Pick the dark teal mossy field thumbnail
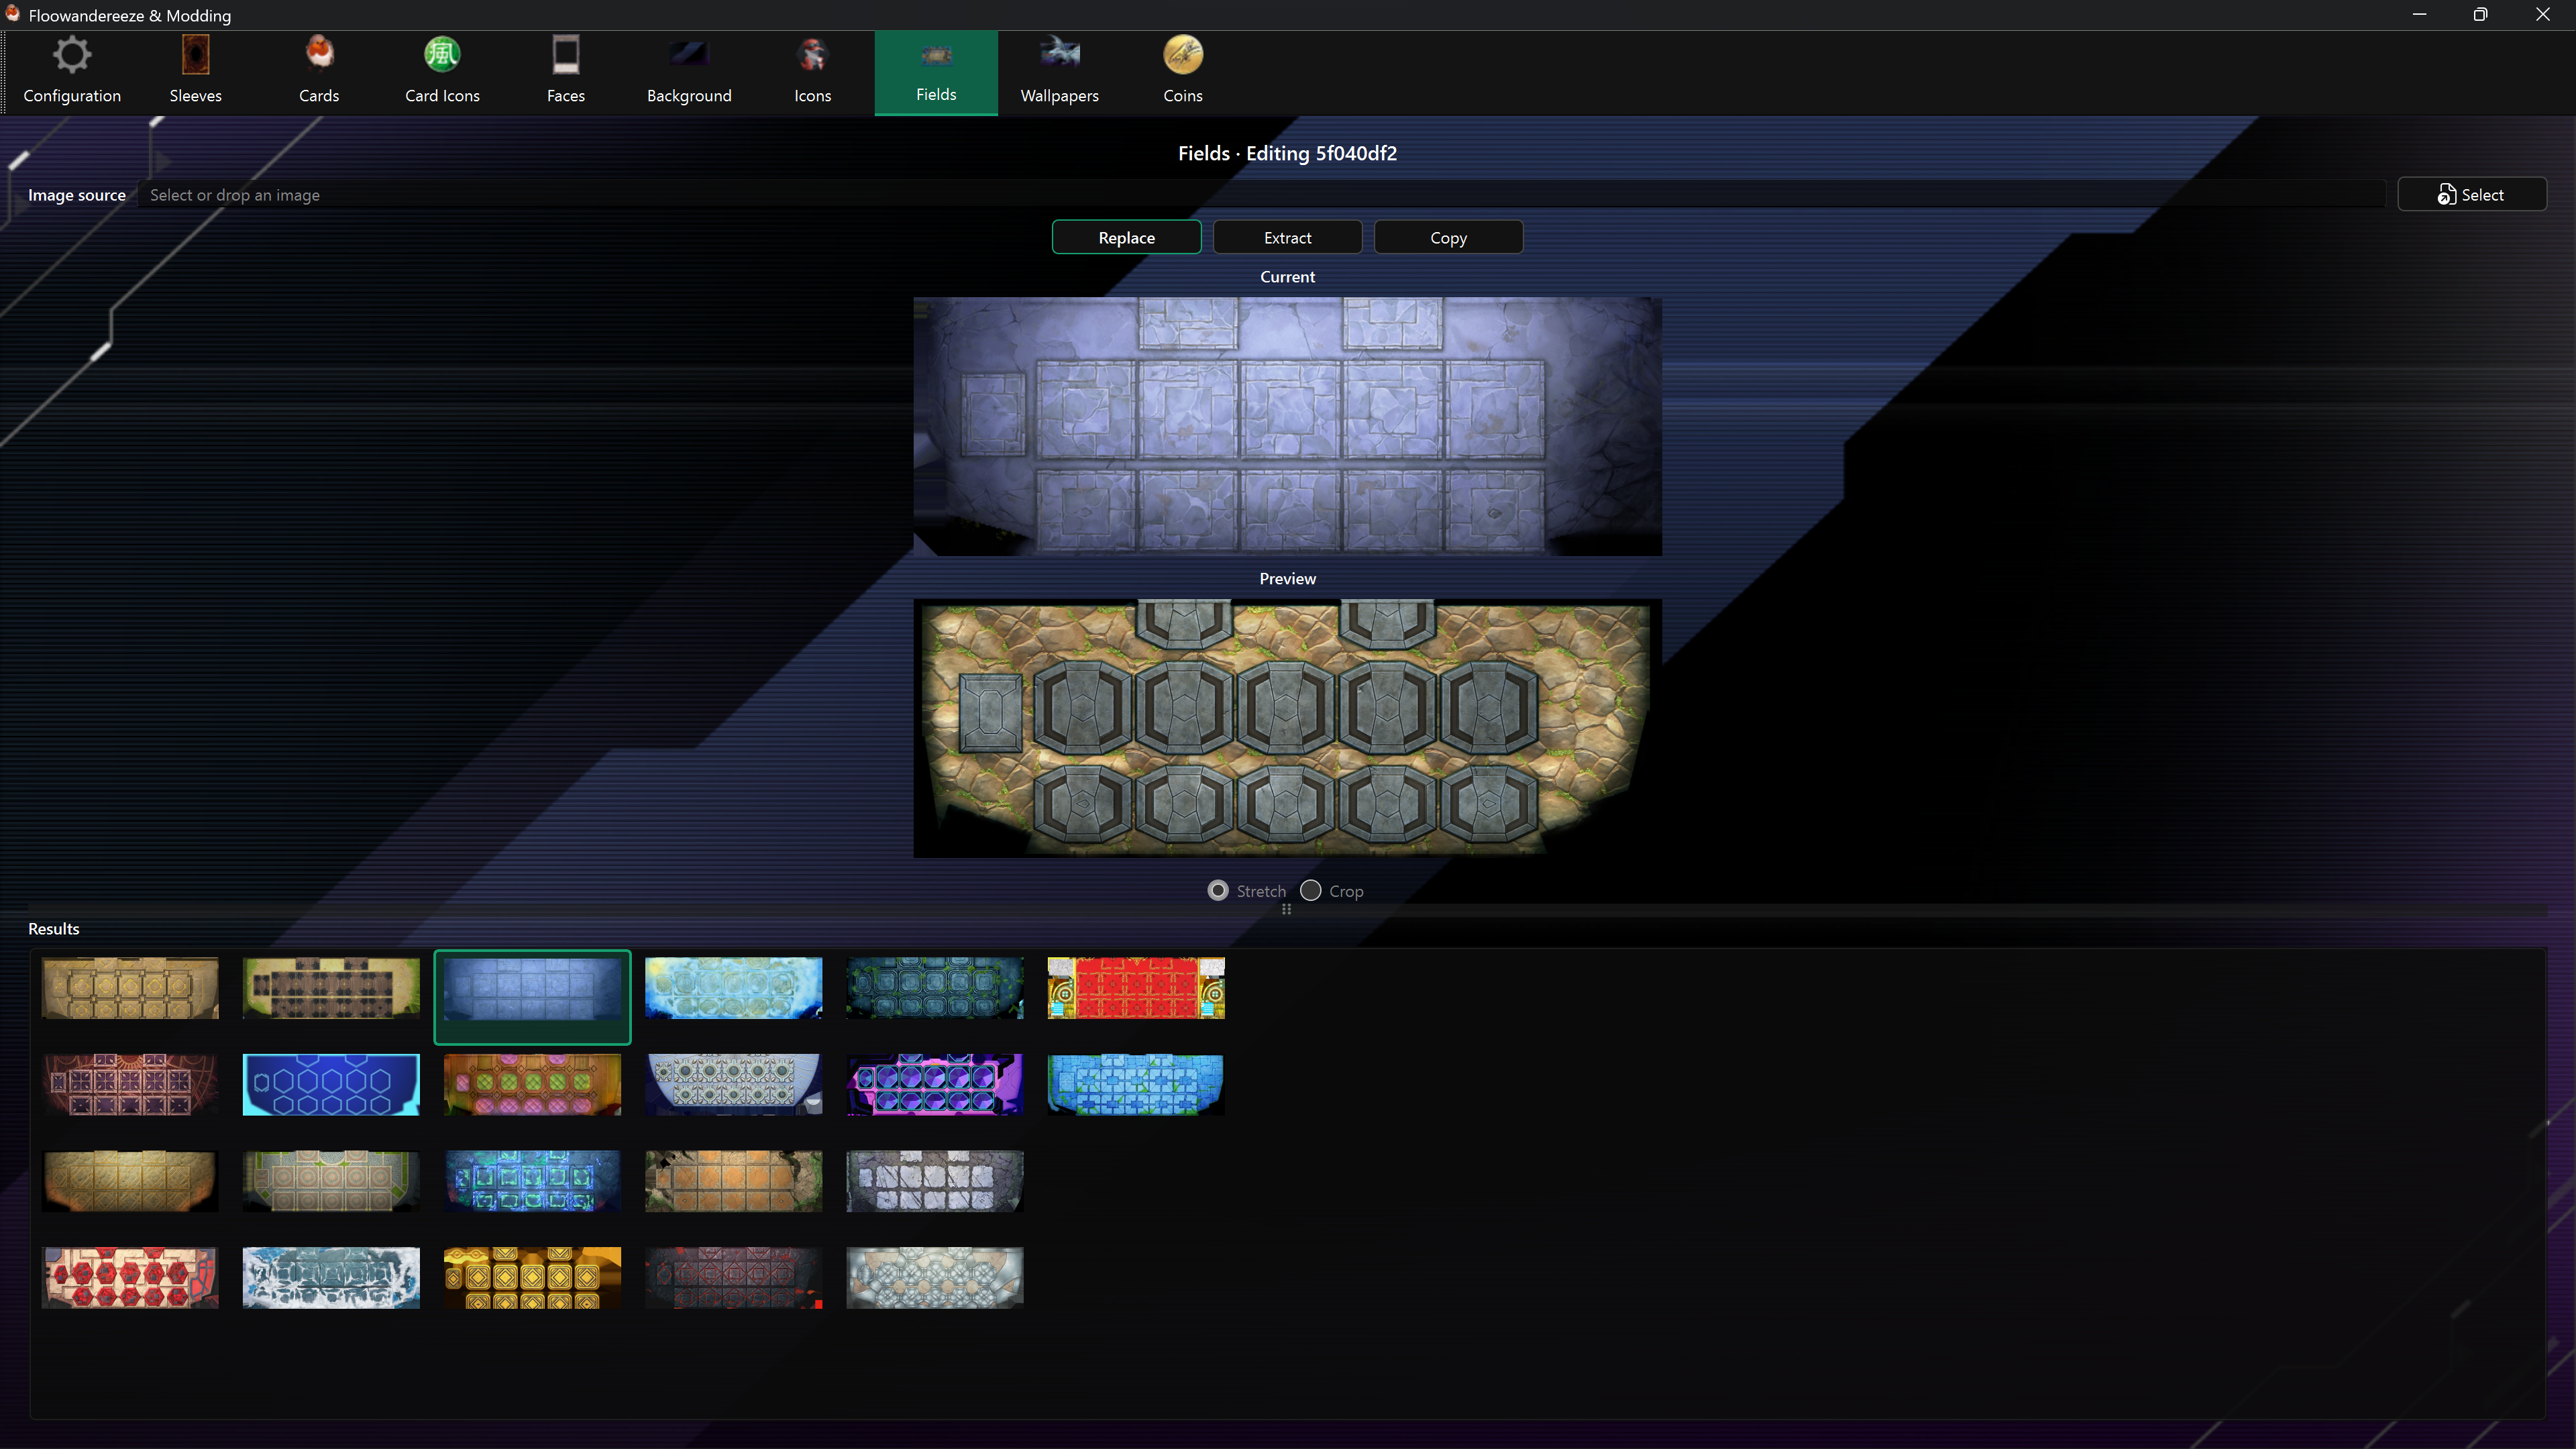 (935, 988)
